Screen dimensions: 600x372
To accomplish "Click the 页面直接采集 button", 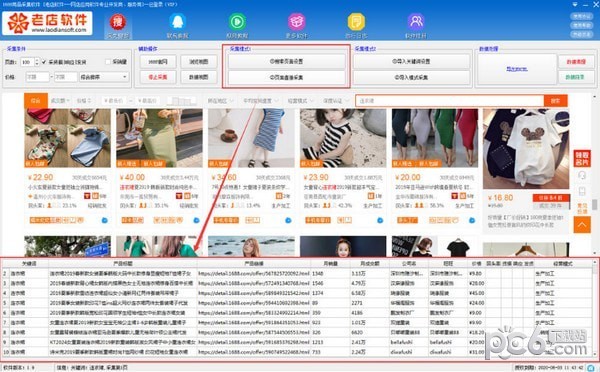I will 286,77.
